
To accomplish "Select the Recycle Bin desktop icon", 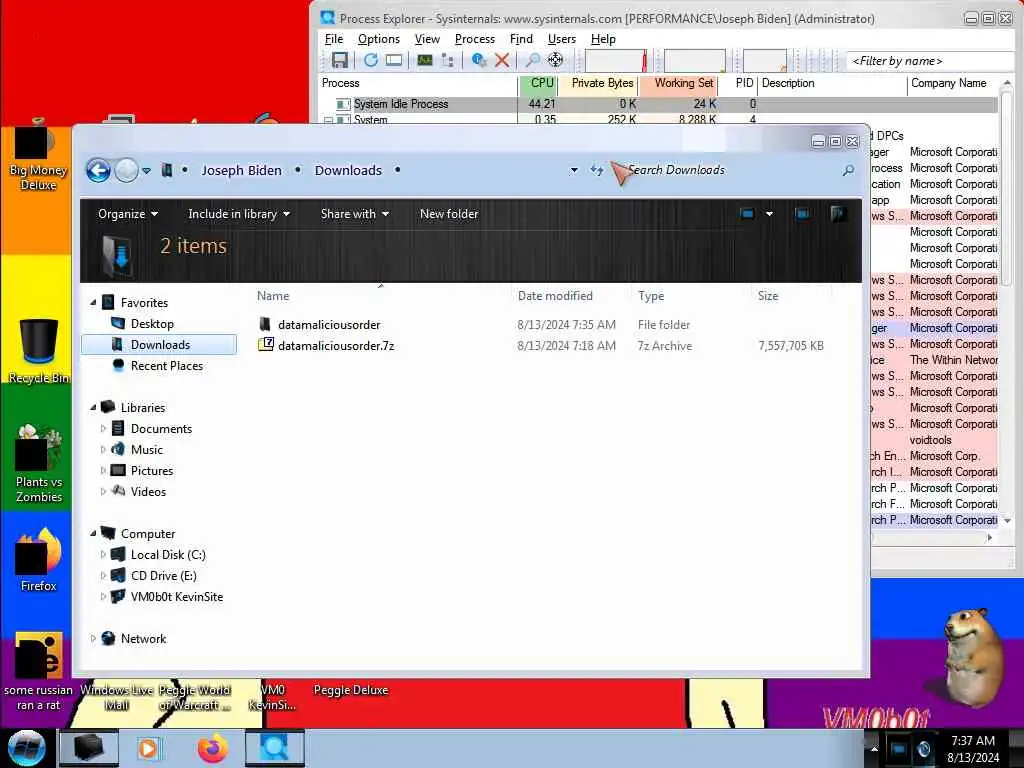I will (38, 351).
